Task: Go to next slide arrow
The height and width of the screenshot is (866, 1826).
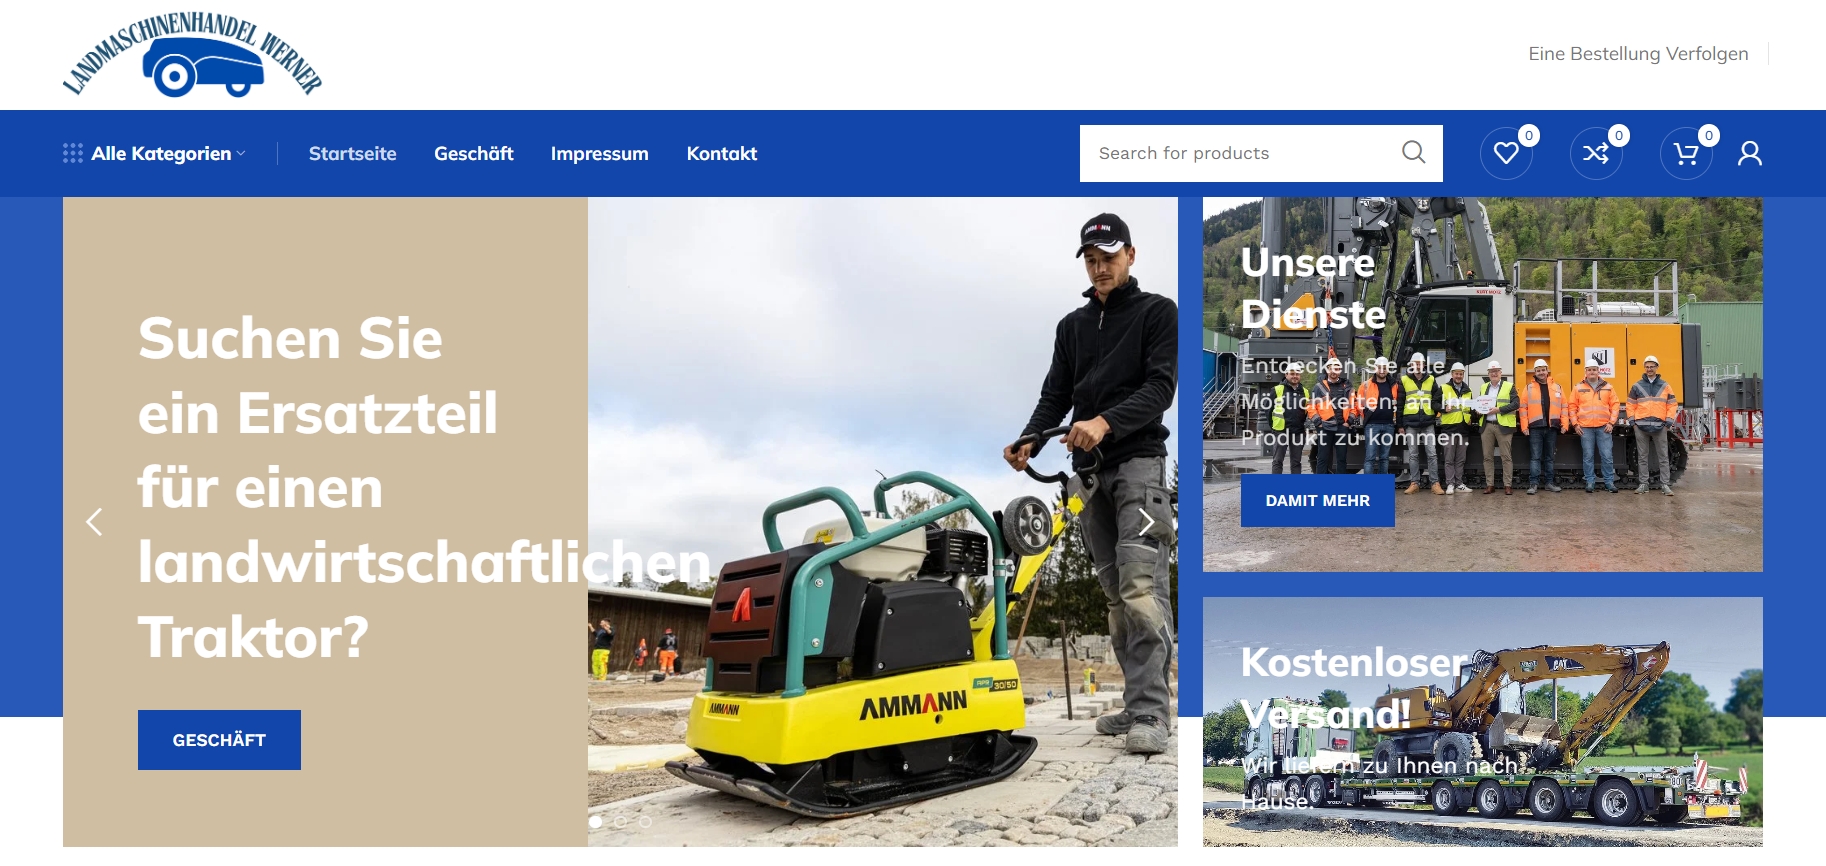Action: point(1147,522)
